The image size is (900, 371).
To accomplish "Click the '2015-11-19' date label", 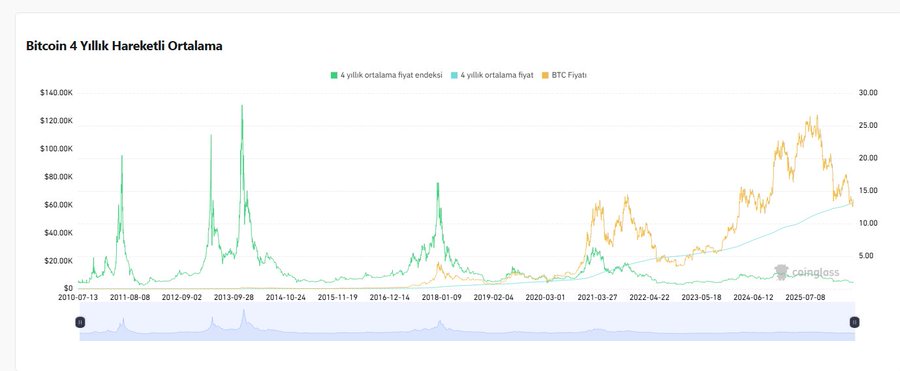I will click(x=338, y=297).
